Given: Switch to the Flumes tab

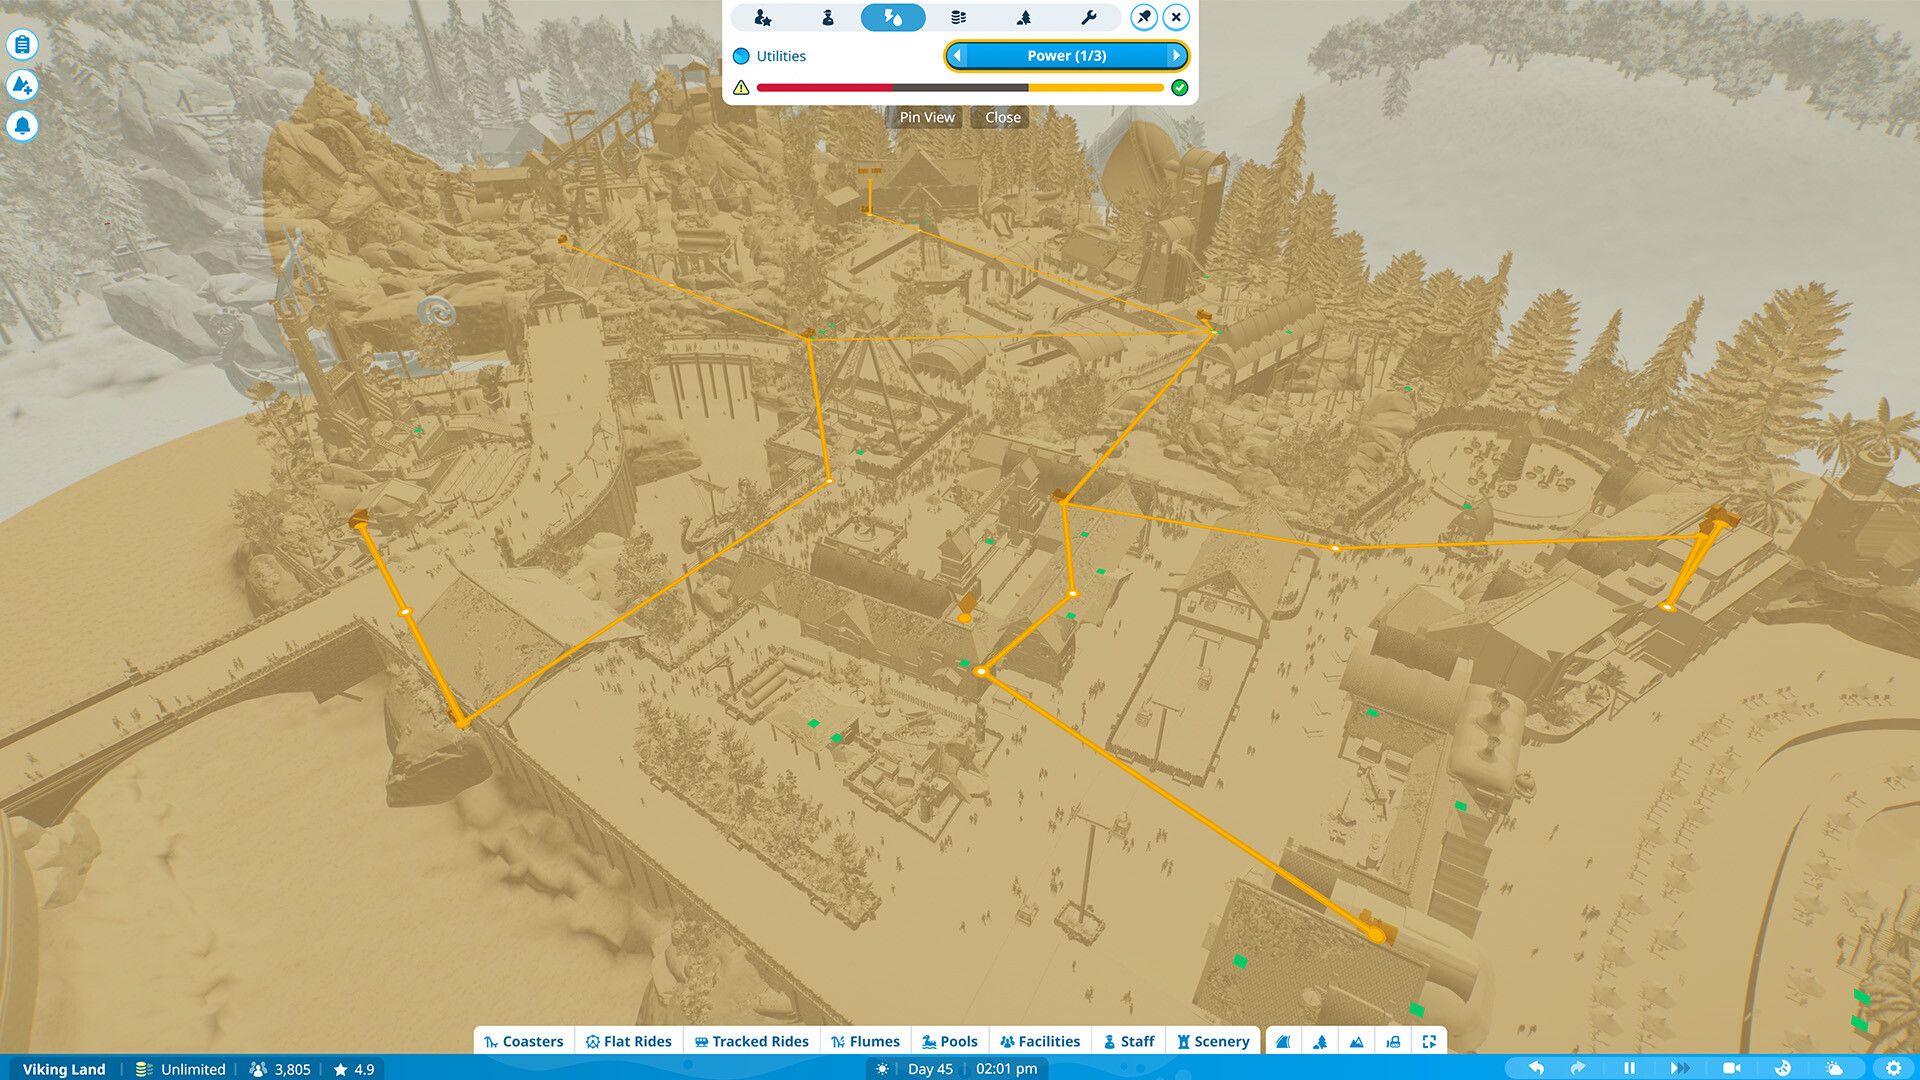Looking at the screenshot, I should click(867, 1041).
